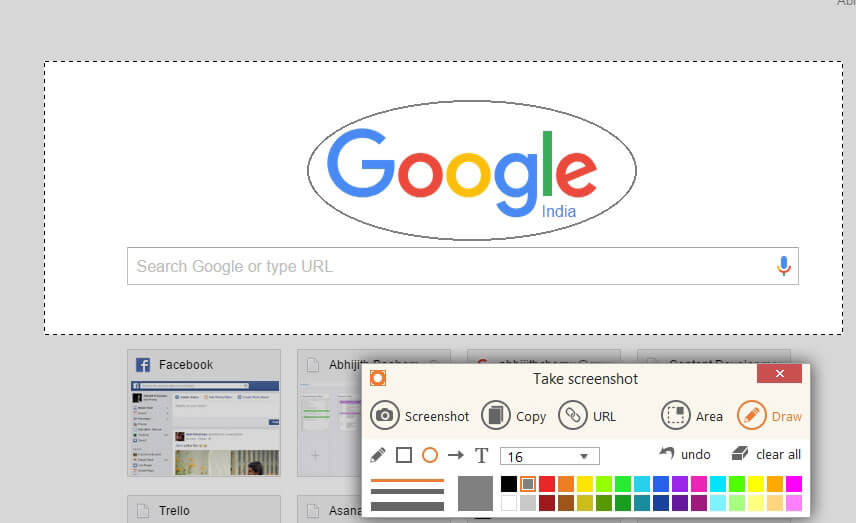Viewport: 856px width, 523px height.
Task: Pick the brown color swatch
Action: (x=566, y=503)
